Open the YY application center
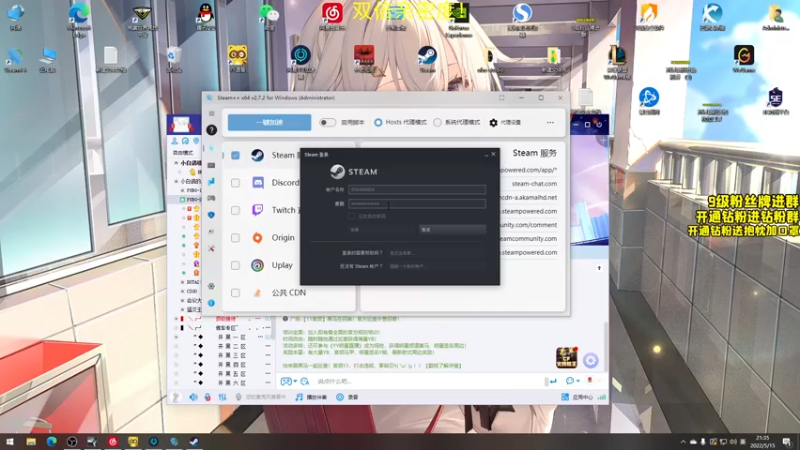This screenshot has height=450, width=800. pos(577,397)
